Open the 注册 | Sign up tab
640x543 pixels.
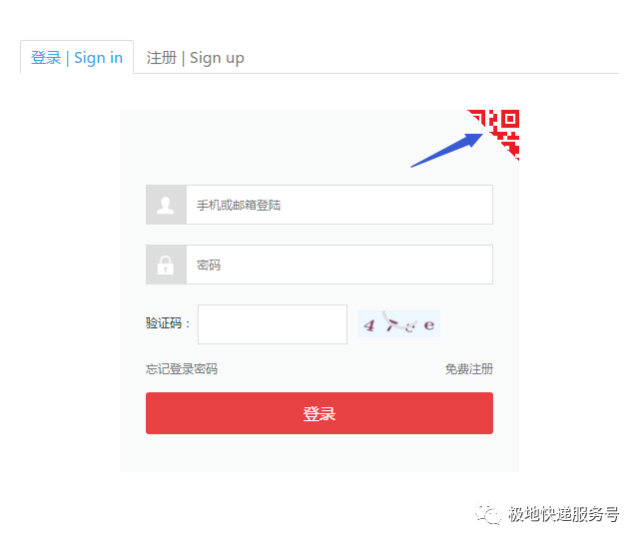tap(195, 58)
